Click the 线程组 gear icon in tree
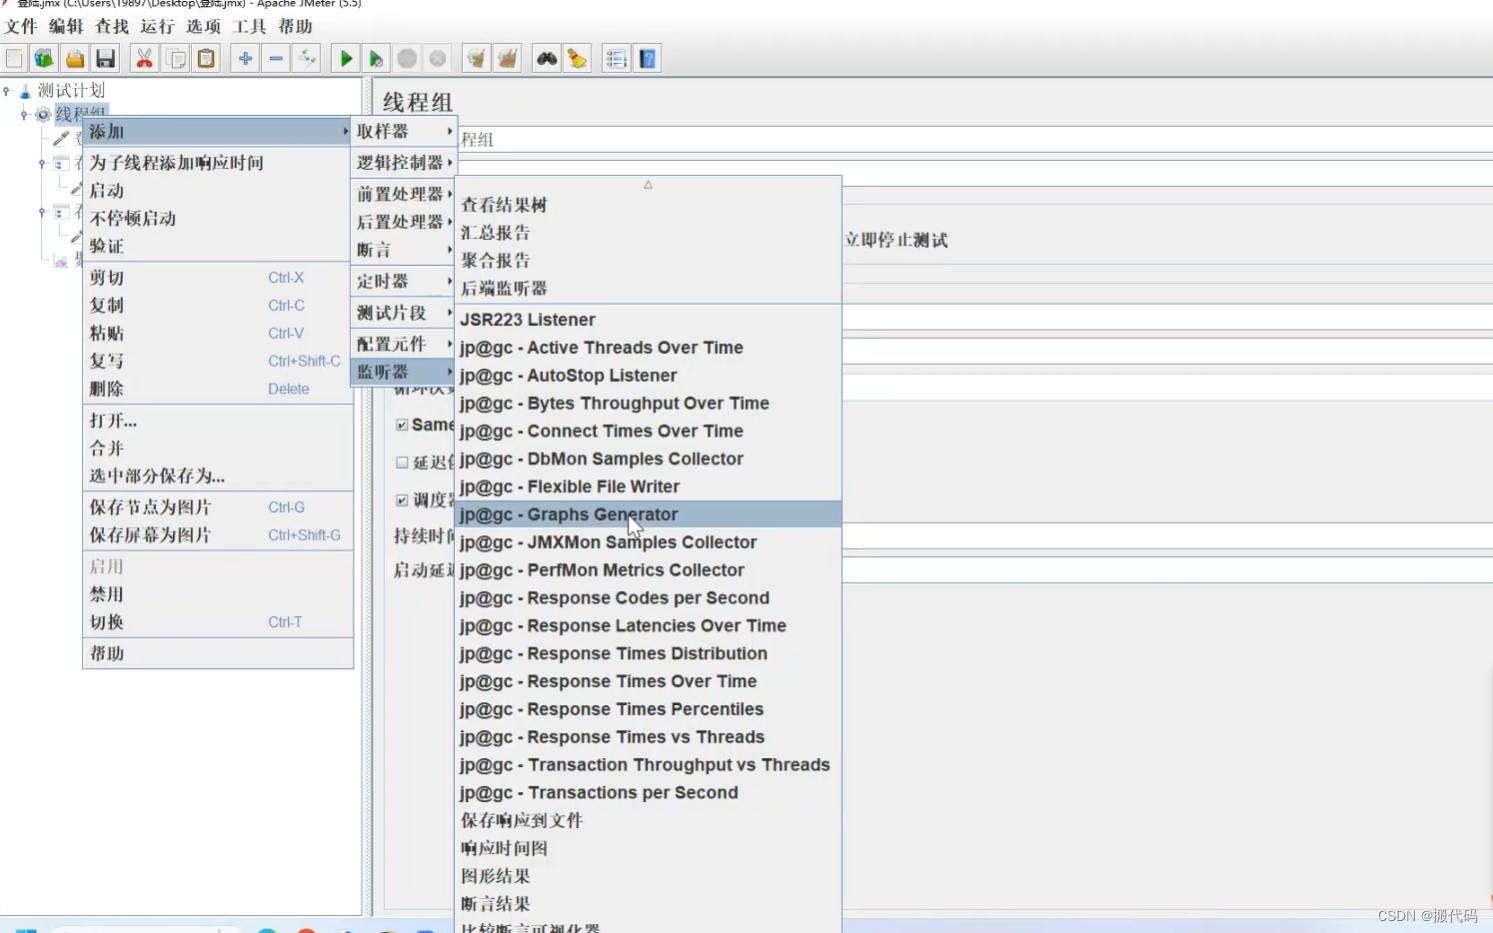The image size is (1493, 933). tap(43, 115)
